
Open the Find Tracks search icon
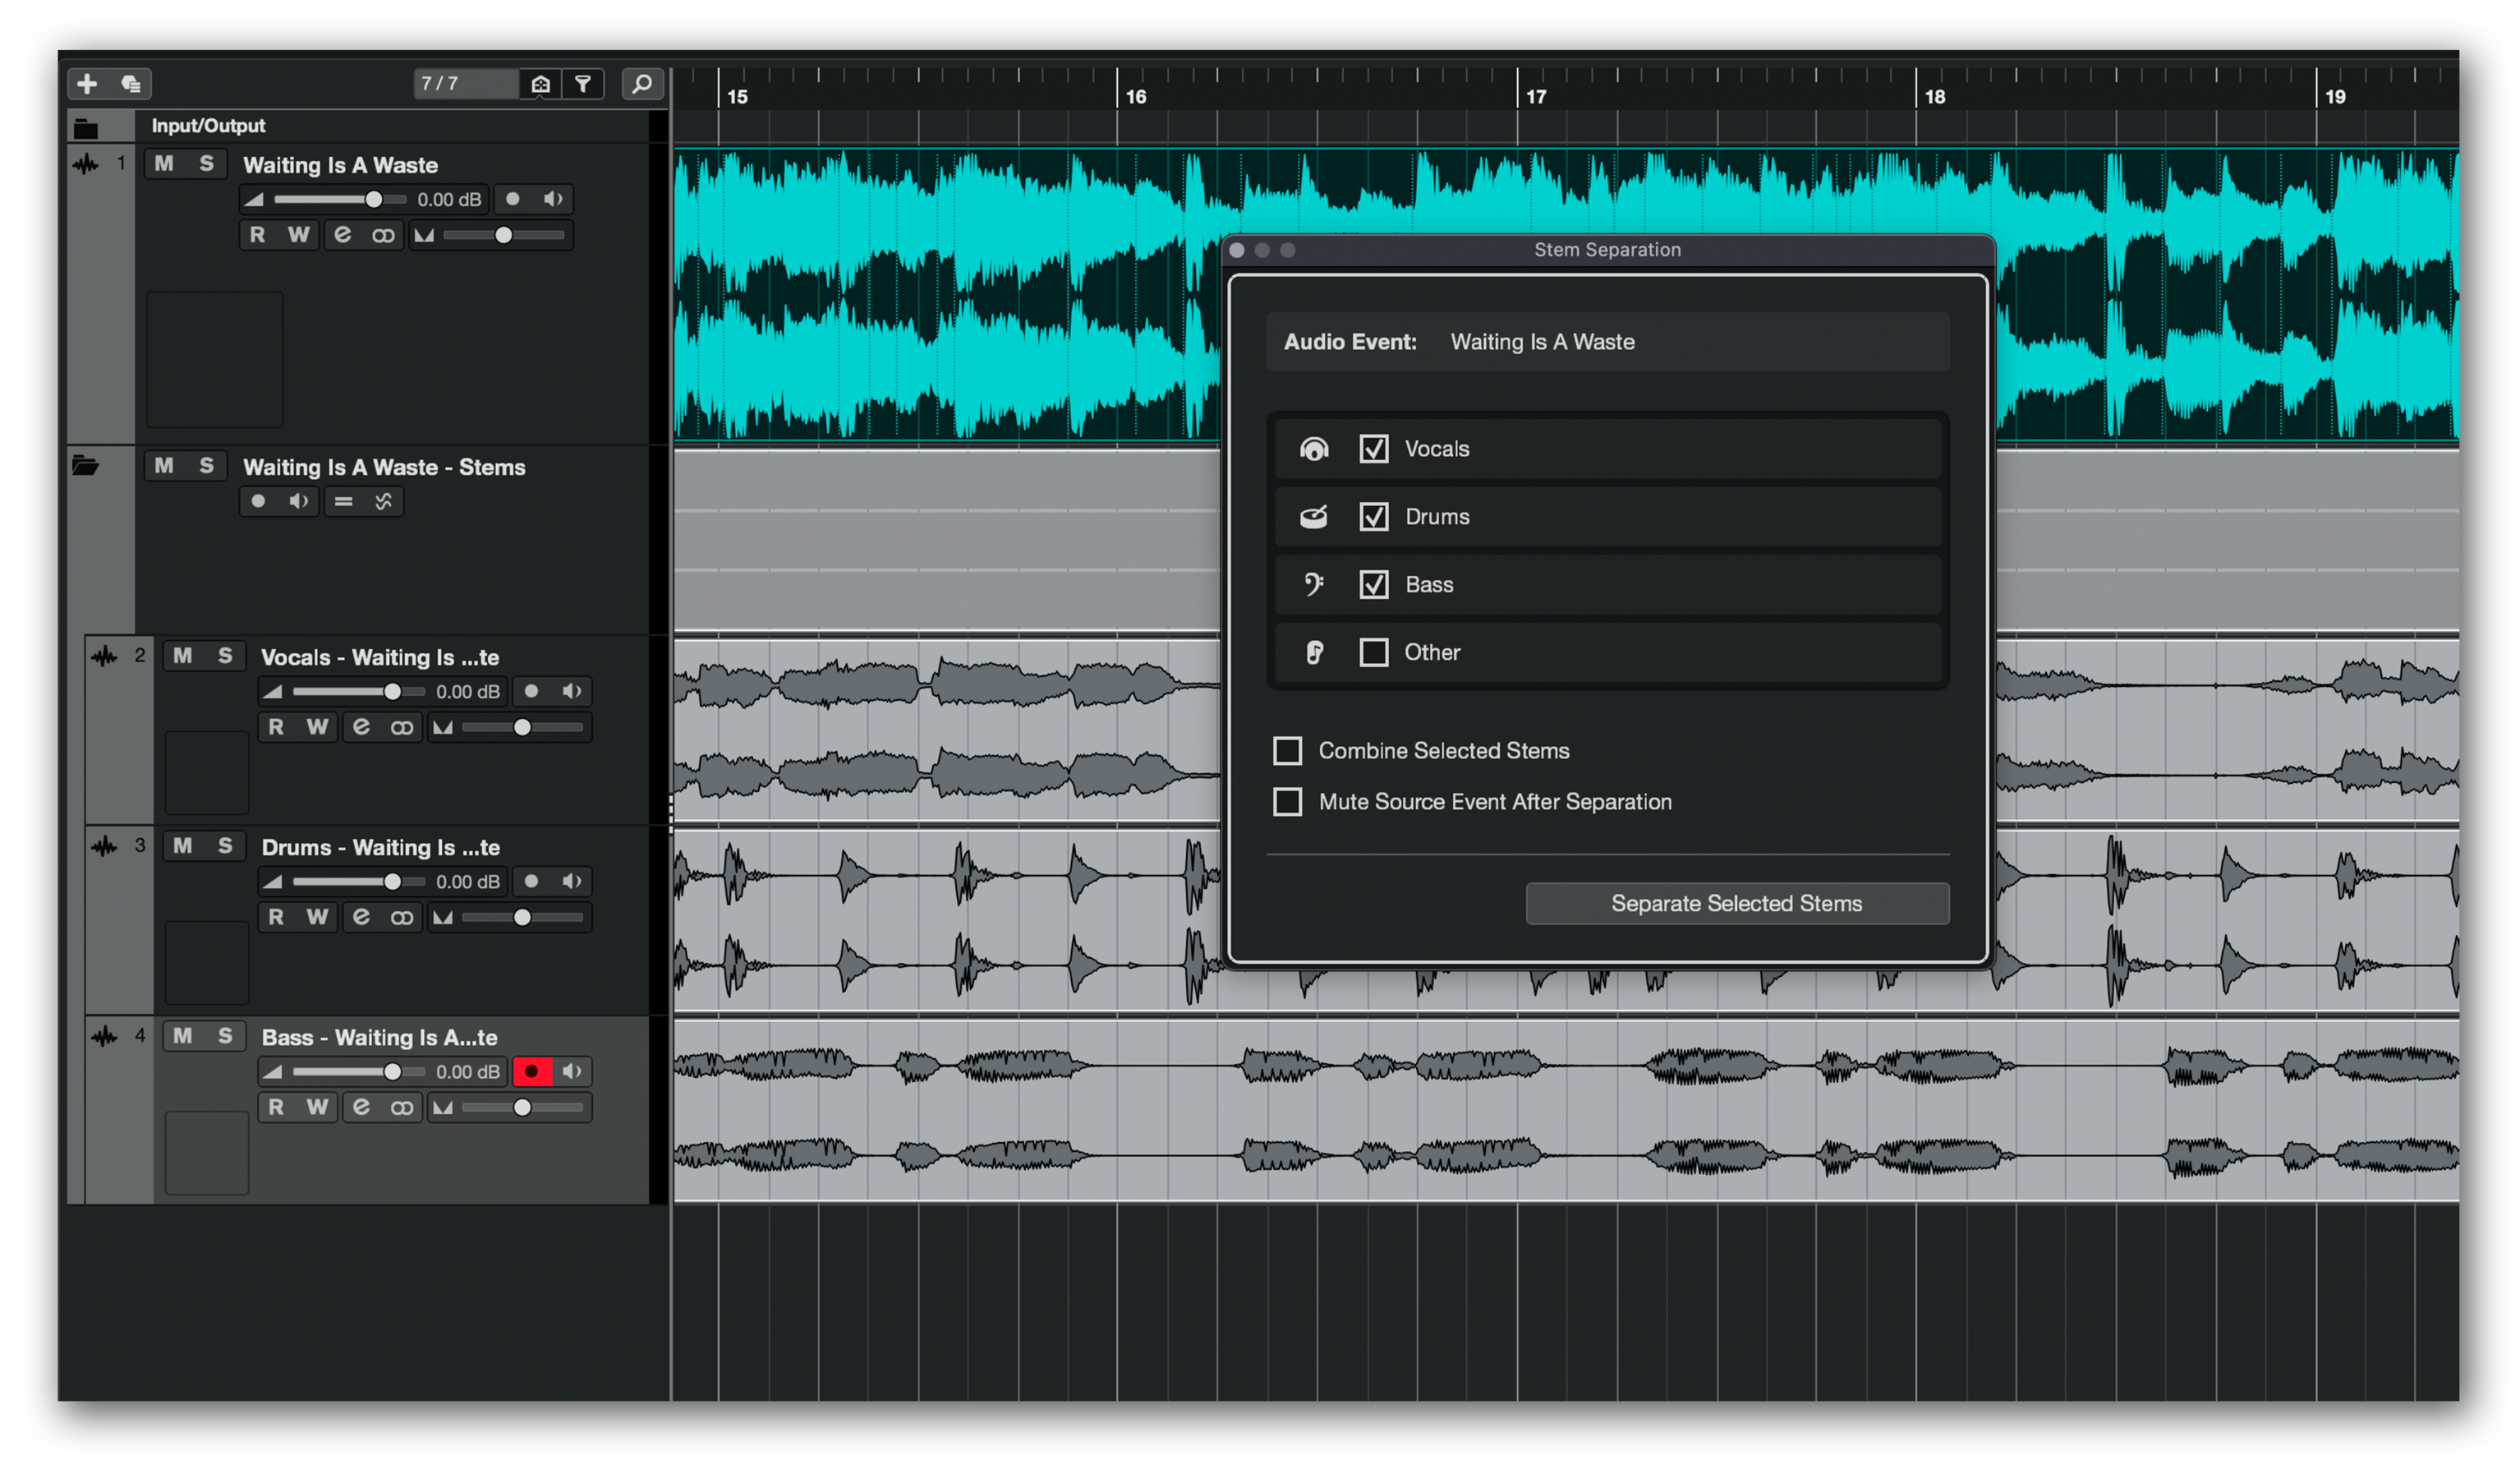pyautogui.click(x=642, y=83)
